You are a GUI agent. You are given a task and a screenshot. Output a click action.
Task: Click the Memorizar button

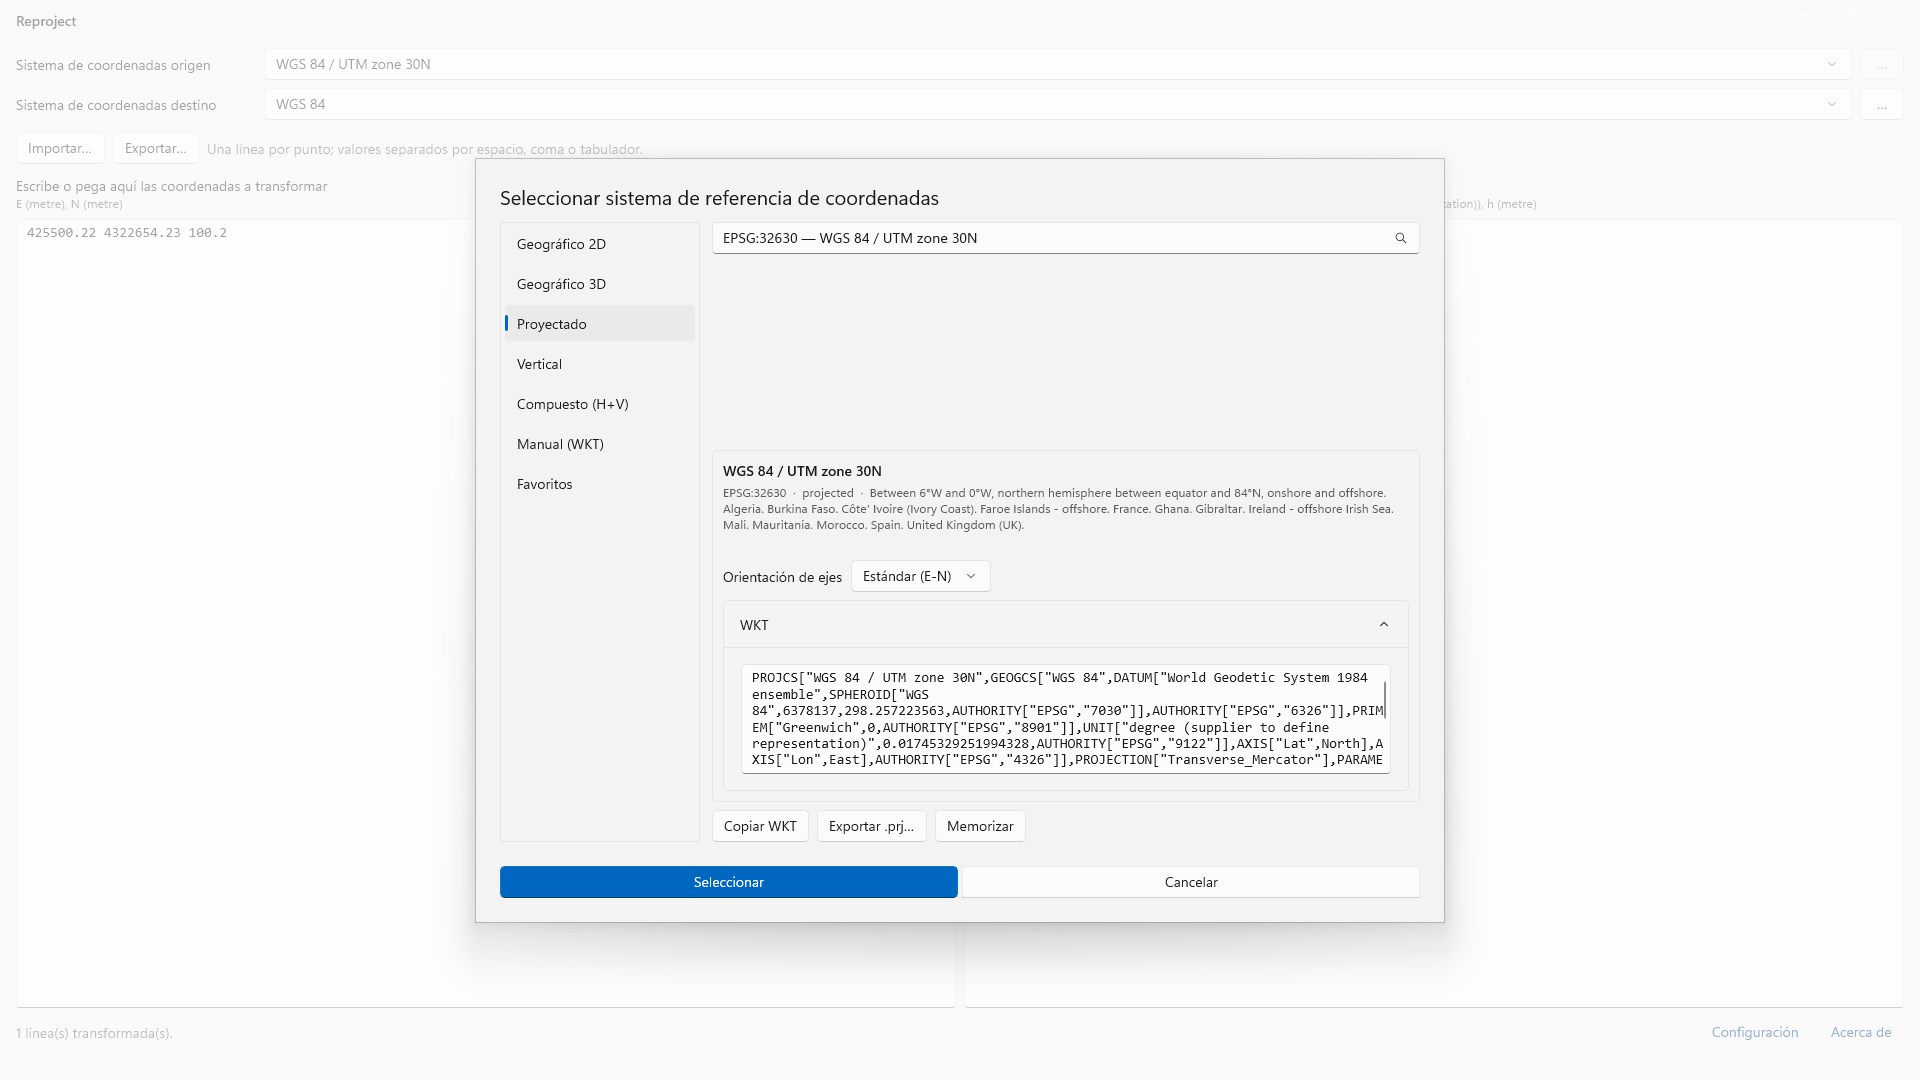980,826
